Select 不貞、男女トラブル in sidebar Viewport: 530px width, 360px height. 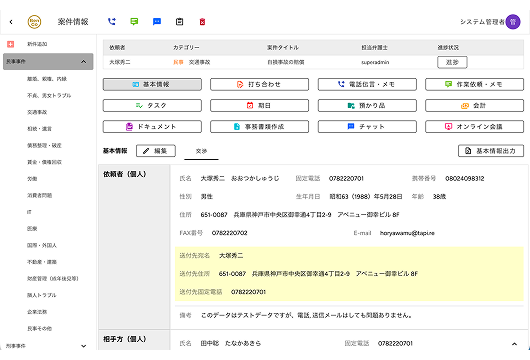click(x=49, y=96)
